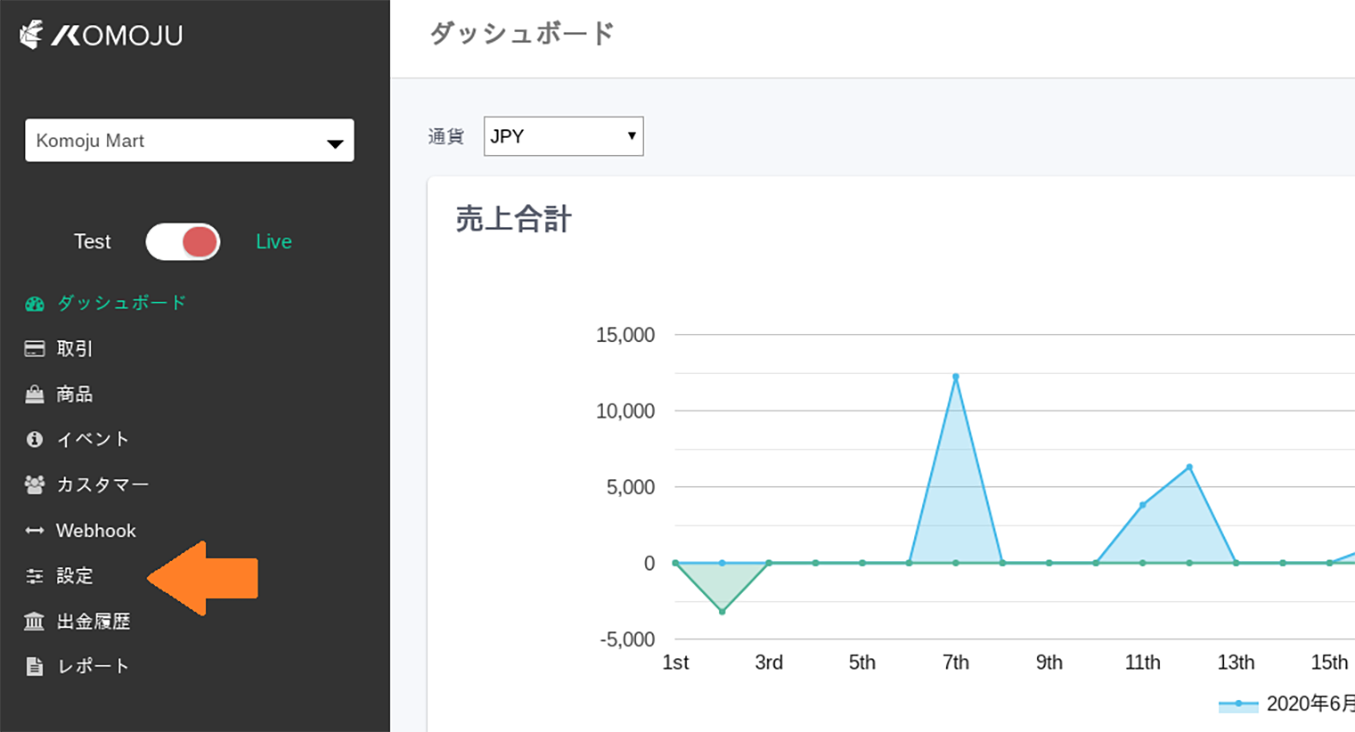Click the 11th x-axis label
The image size is (1355, 732).
click(1142, 663)
